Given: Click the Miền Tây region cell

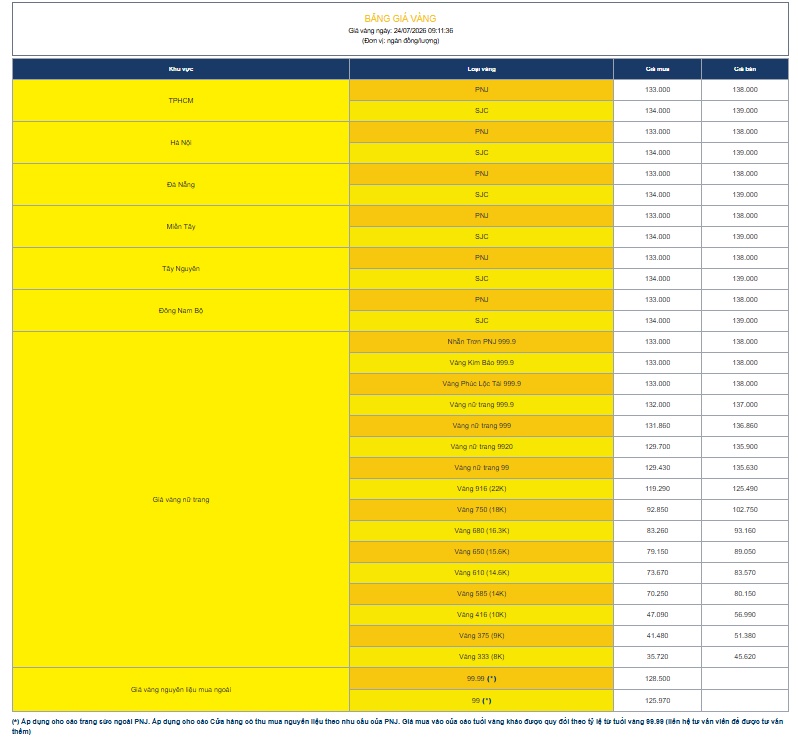Looking at the screenshot, I should (x=181, y=226).
